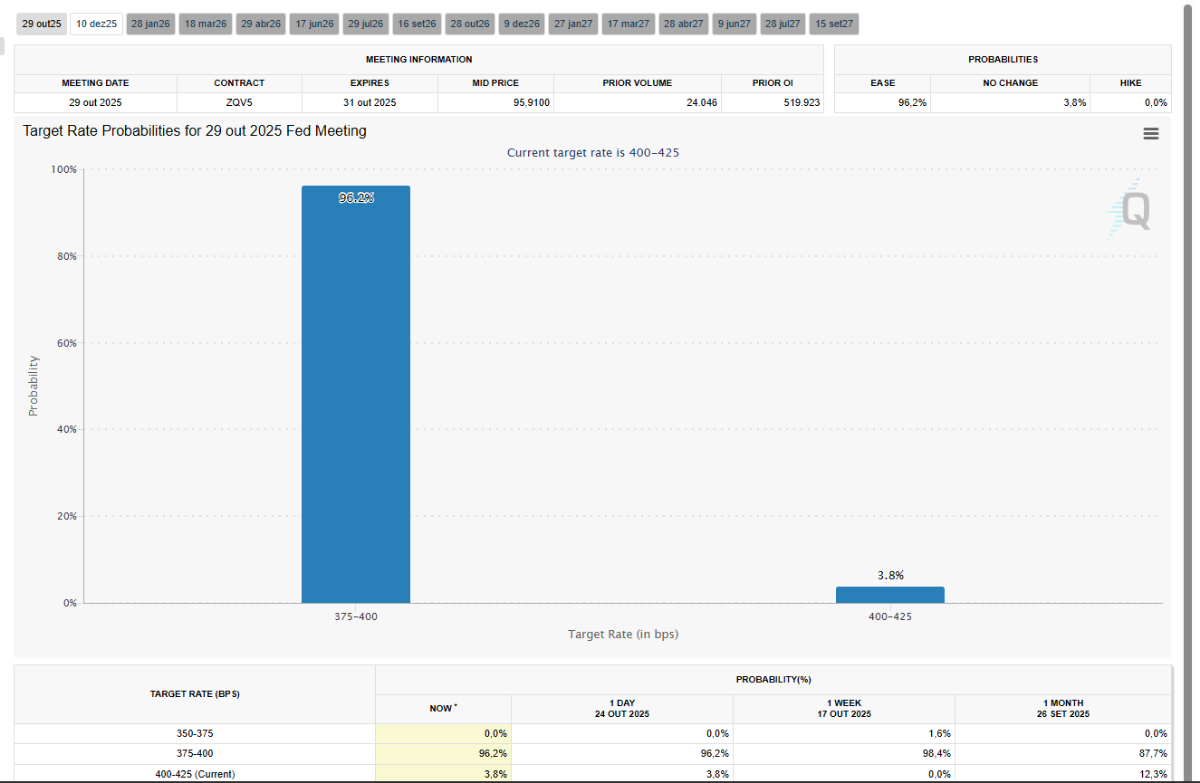1200x783 pixels.
Task: Select the 27 jan27 meeting tab
Action: click(x=573, y=24)
